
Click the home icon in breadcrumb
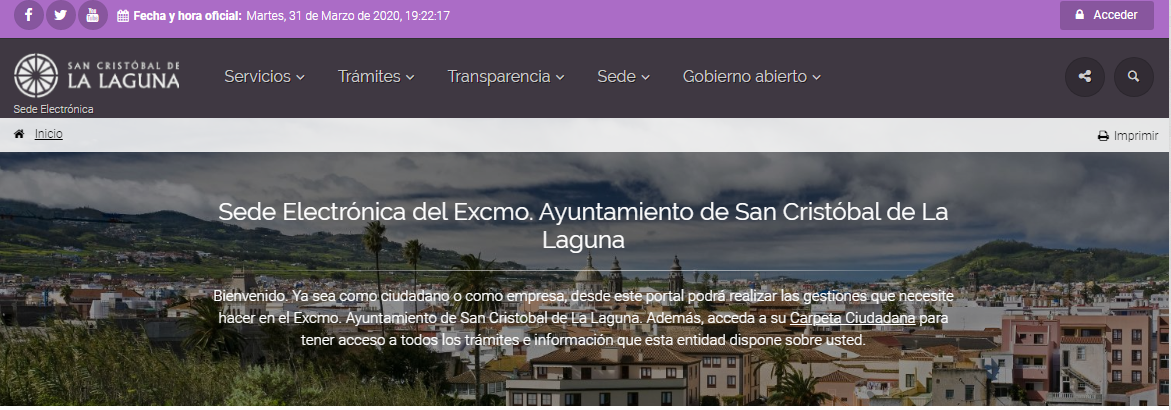(x=19, y=134)
